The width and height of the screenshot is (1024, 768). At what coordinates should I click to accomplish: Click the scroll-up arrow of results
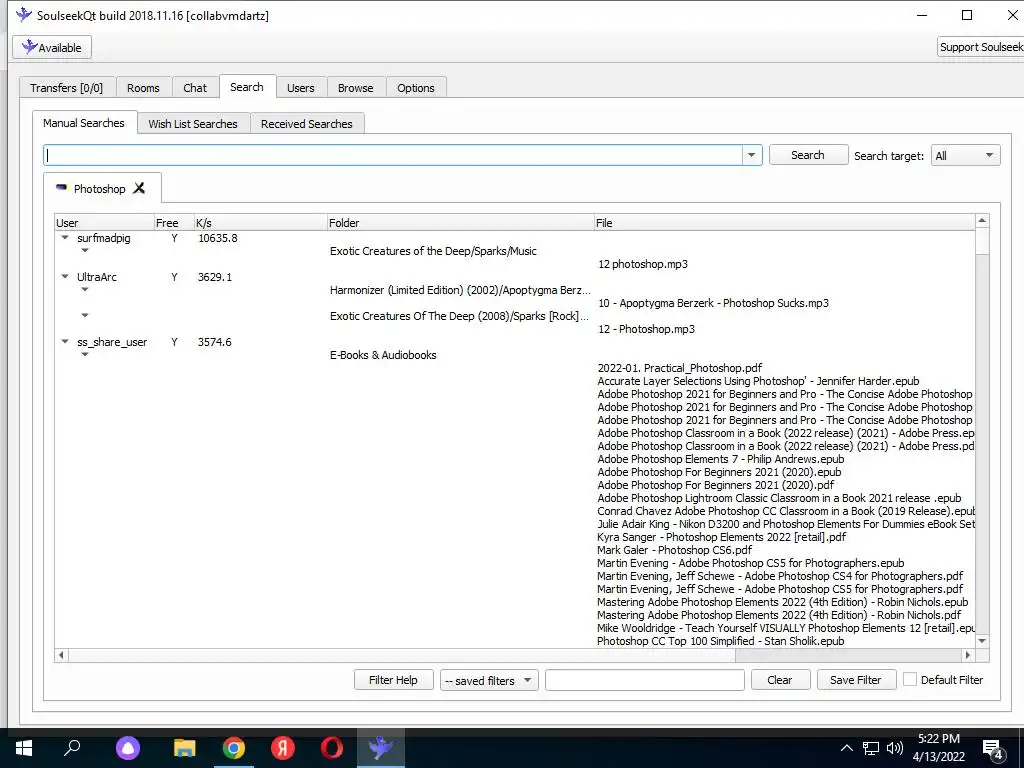pyautogui.click(x=982, y=221)
